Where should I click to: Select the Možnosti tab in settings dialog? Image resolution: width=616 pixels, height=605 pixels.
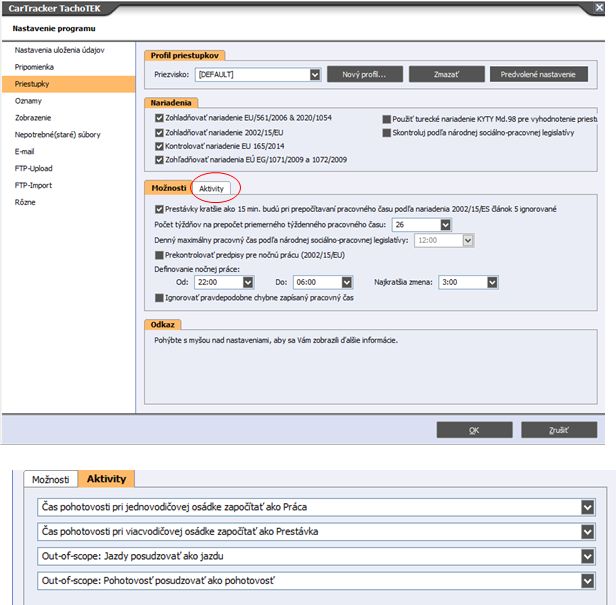(x=169, y=188)
